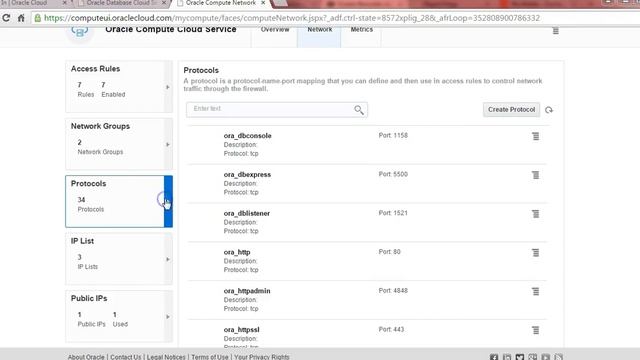640x360 pixels.
Task: Select the Protocols sidebar card
Action: [x=119, y=202]
